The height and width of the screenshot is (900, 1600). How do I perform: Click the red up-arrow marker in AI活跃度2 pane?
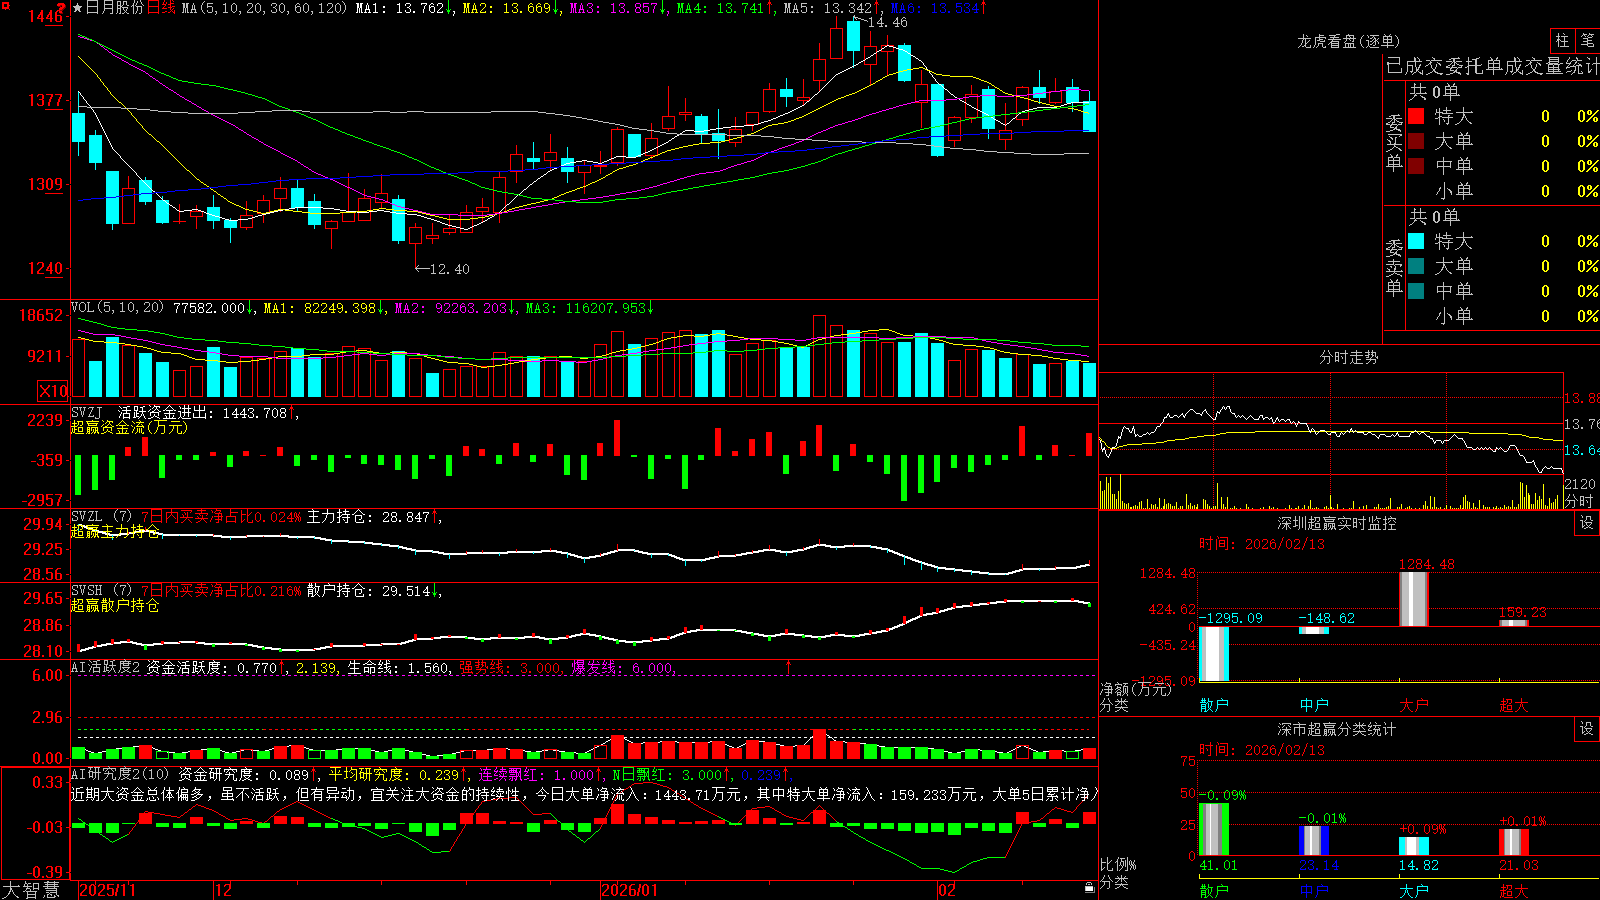click(x=789, y=666)
